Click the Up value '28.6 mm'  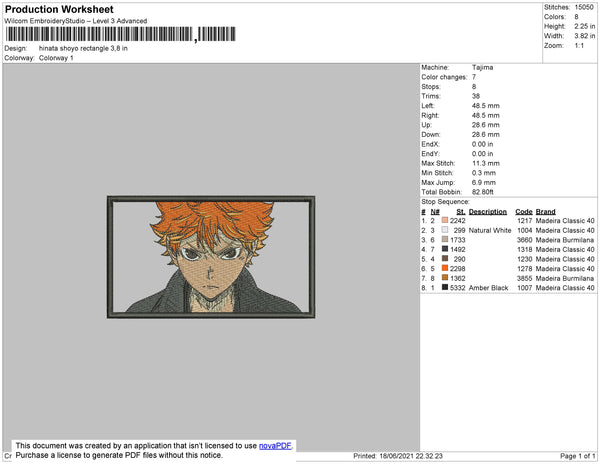[486, 125]
